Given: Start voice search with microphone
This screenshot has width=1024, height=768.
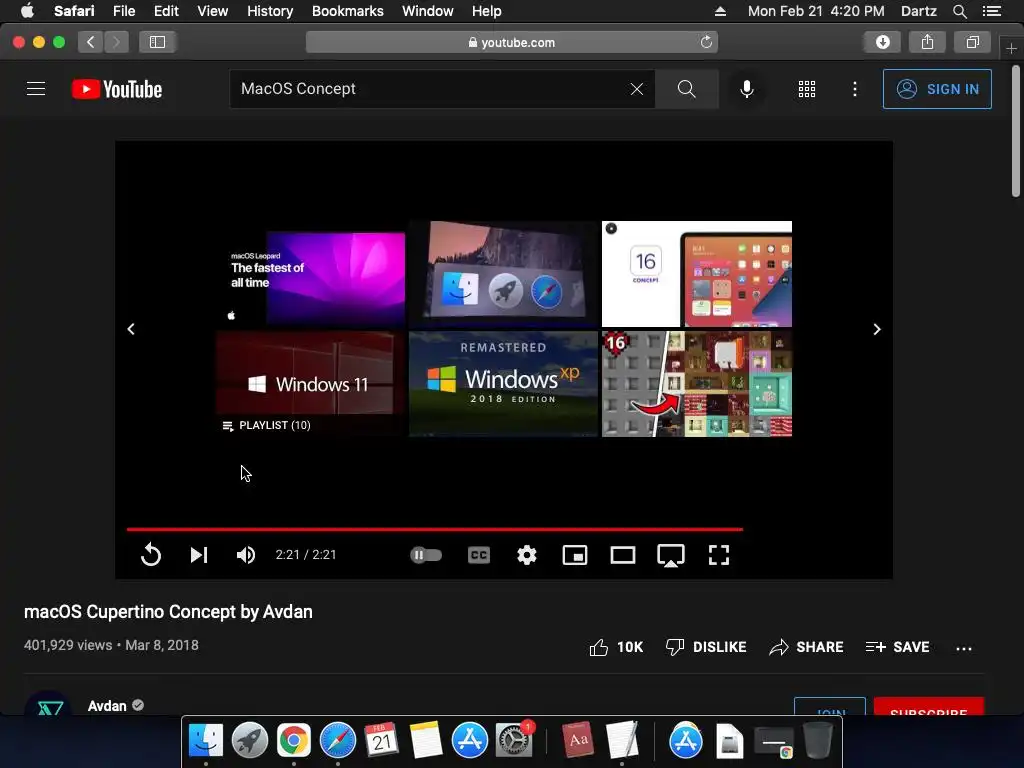Looking at the screenshot, I should point(746,89).
